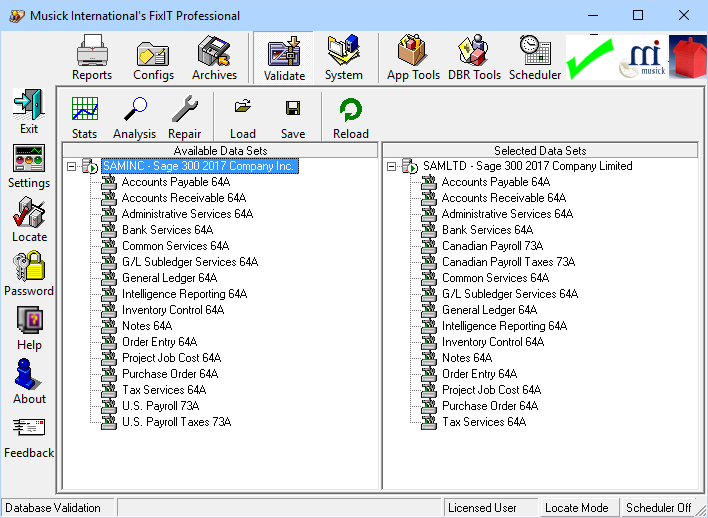Viewport: 708px width, 518px height.
Task: Select U.S. Payroll Taxes 73A
Action: pos(177,422)
